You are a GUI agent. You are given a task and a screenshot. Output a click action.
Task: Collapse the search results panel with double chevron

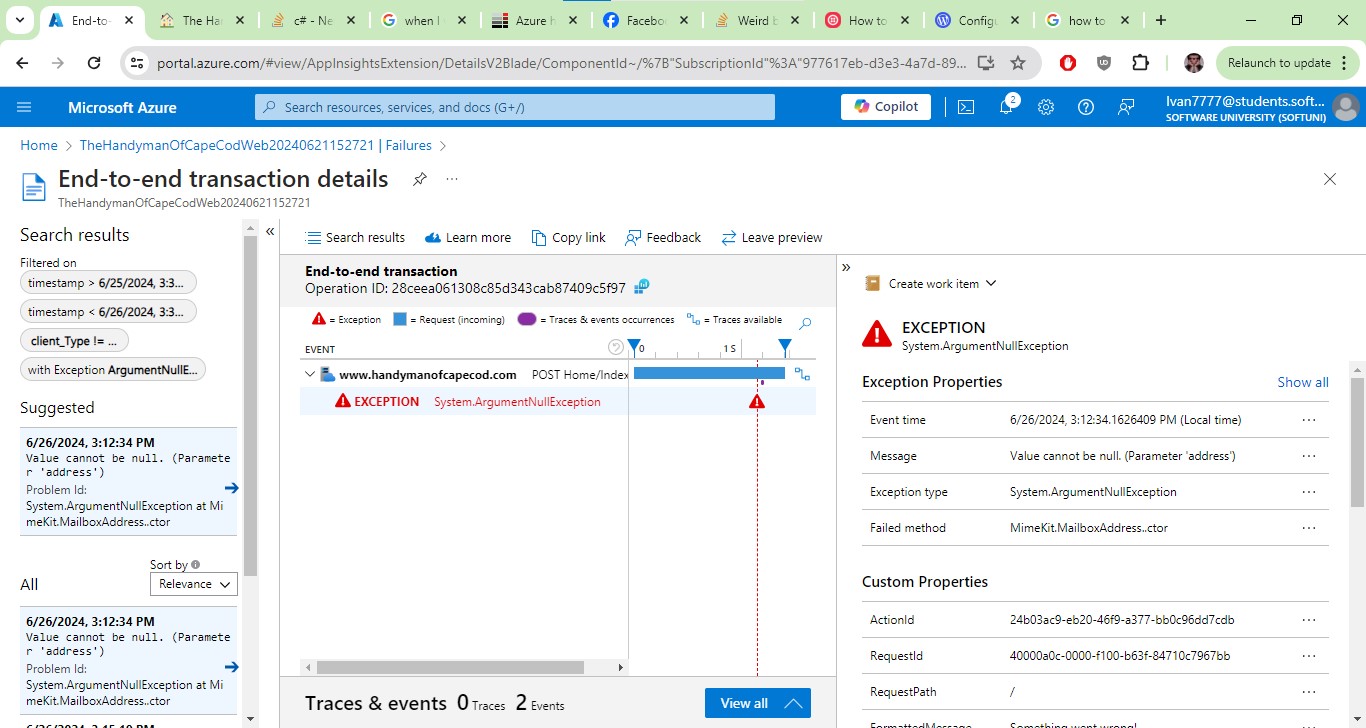(270, 231)
